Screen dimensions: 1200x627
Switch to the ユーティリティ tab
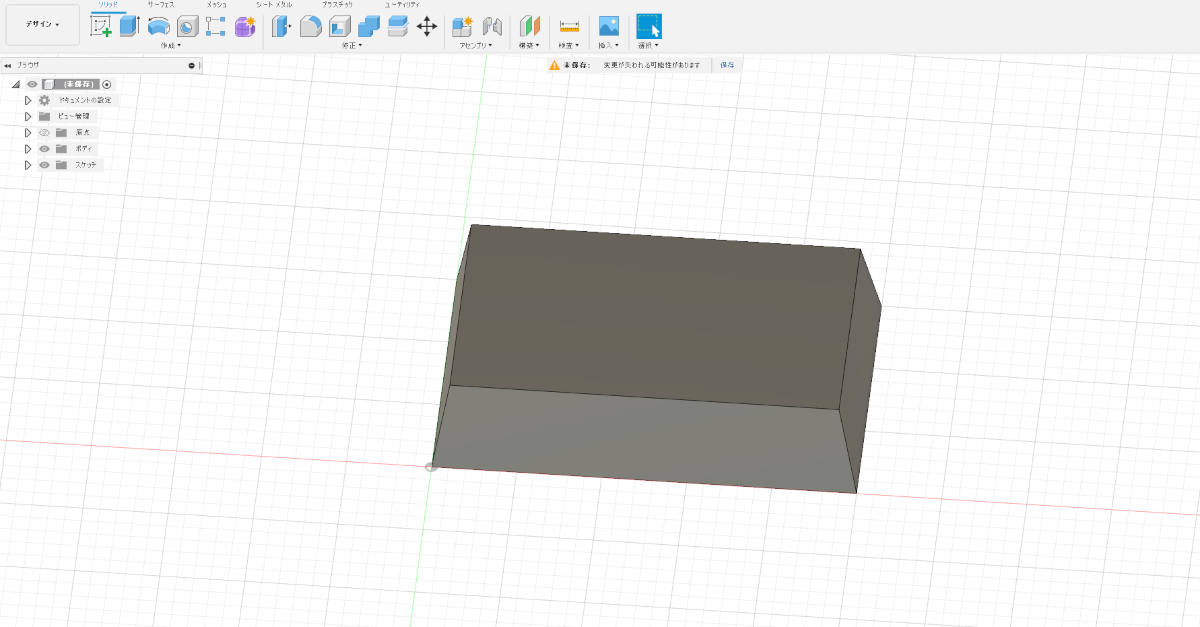point(402,5)
